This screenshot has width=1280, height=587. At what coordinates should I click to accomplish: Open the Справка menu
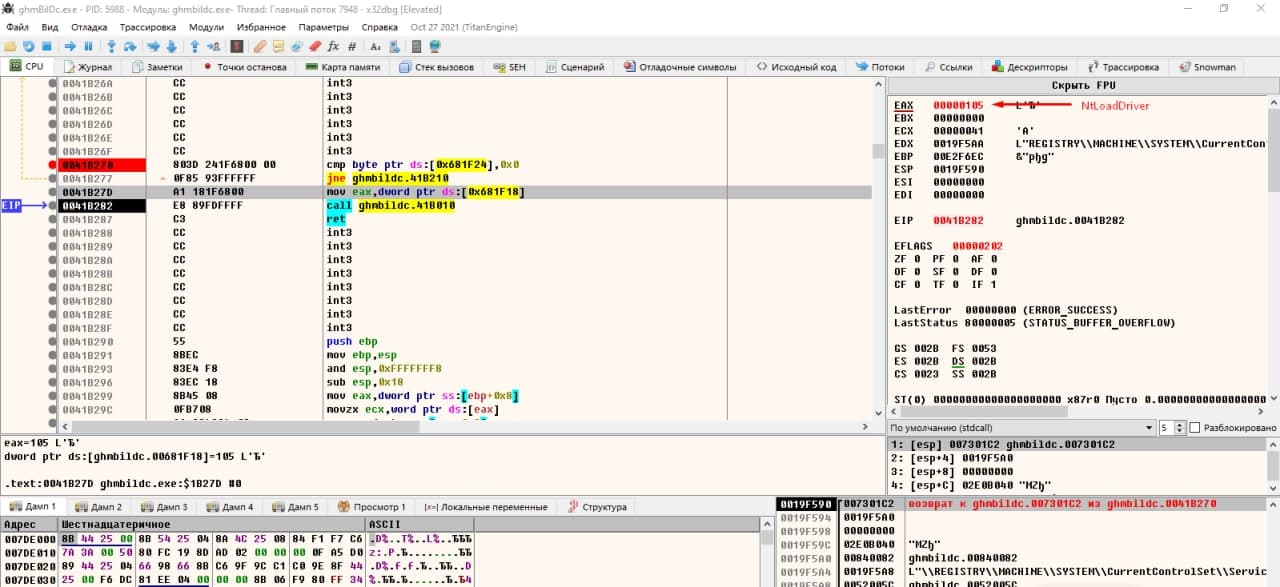[x=379, y=27]
